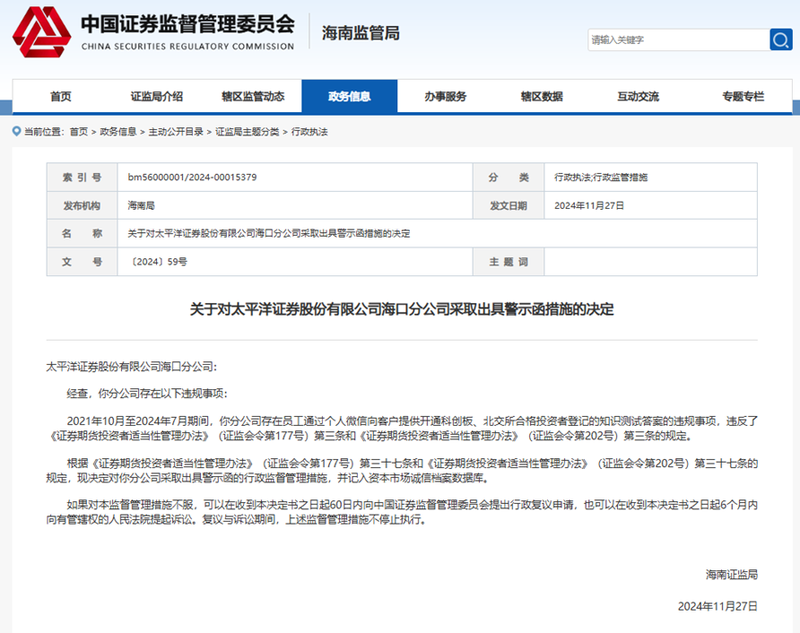
Task: Open the 证监局介绍 navigation tab
Action: pyautogui.click(x=157, y=96)
